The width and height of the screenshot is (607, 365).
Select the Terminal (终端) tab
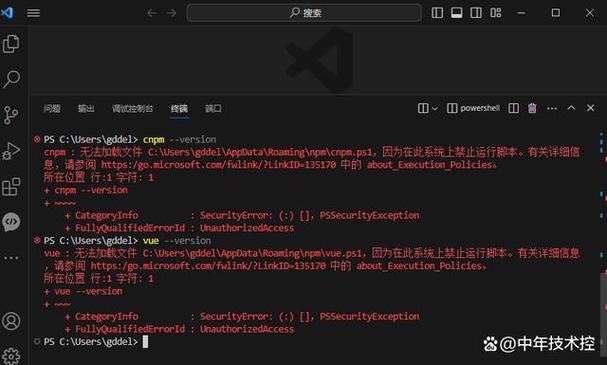point(179,108)
